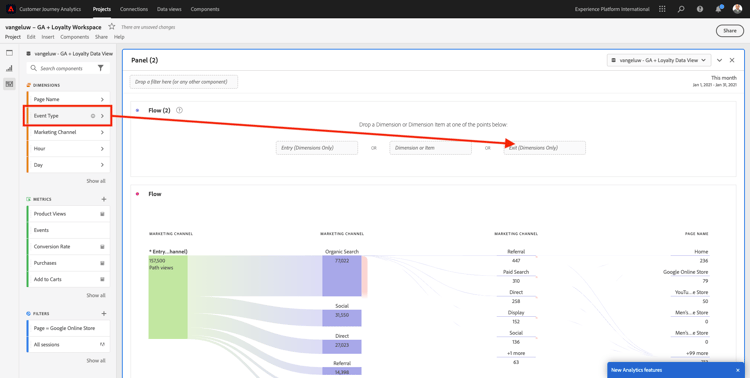Open the Visualizations rail icon
Image resolution: width=750 pixels, height=378 pixels.
tap(10, 68)
